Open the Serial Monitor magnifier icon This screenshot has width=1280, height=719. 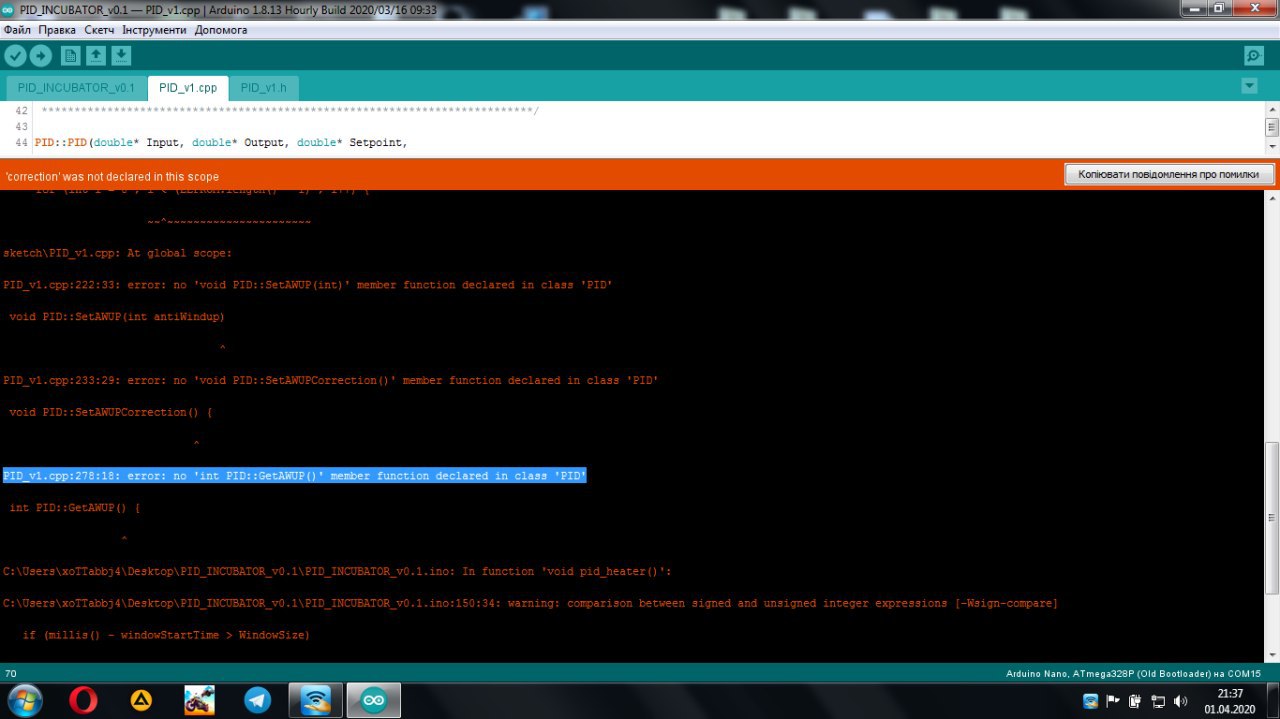coord(1253,56)
